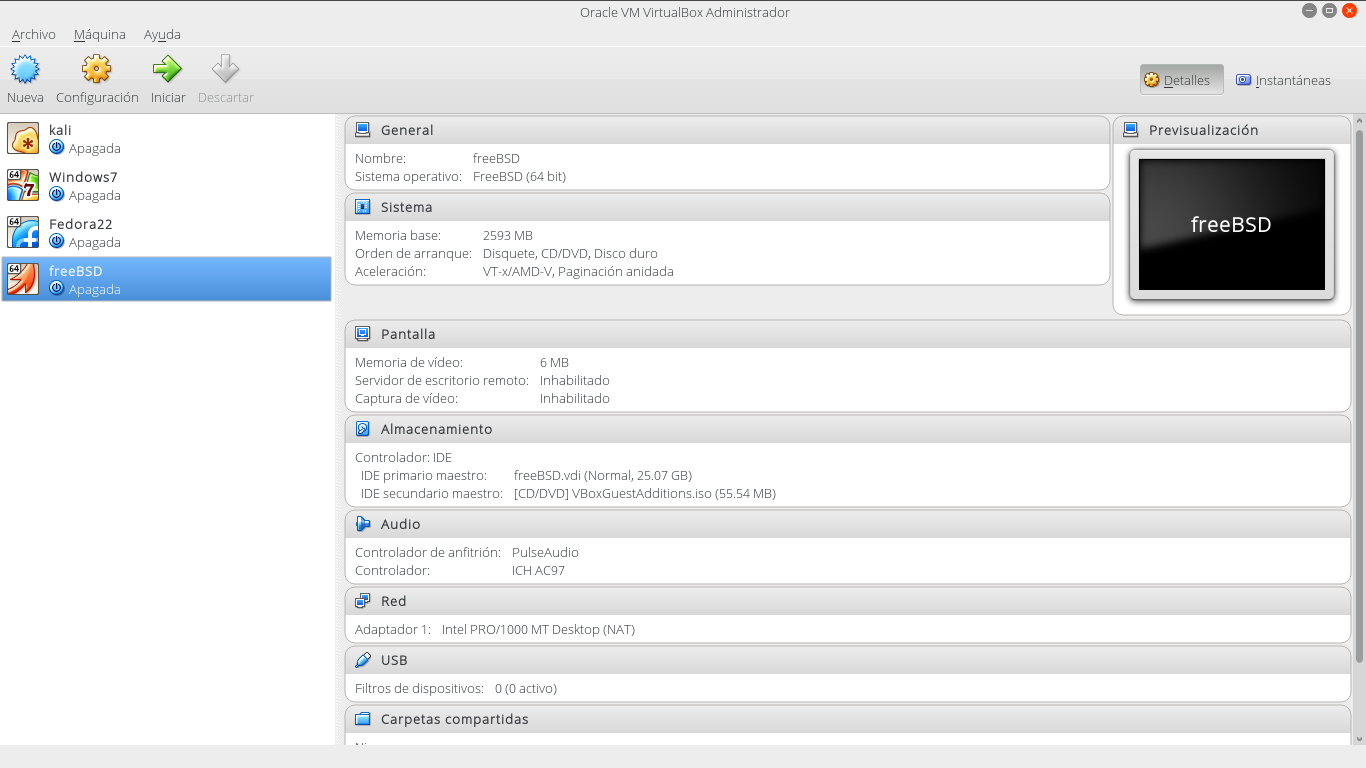Image resolution: width=1366 pixels, height=768 pixels.
Task: Click the operating system value 'FreeBSD (64 bit)'
Action: click(519, 176)
